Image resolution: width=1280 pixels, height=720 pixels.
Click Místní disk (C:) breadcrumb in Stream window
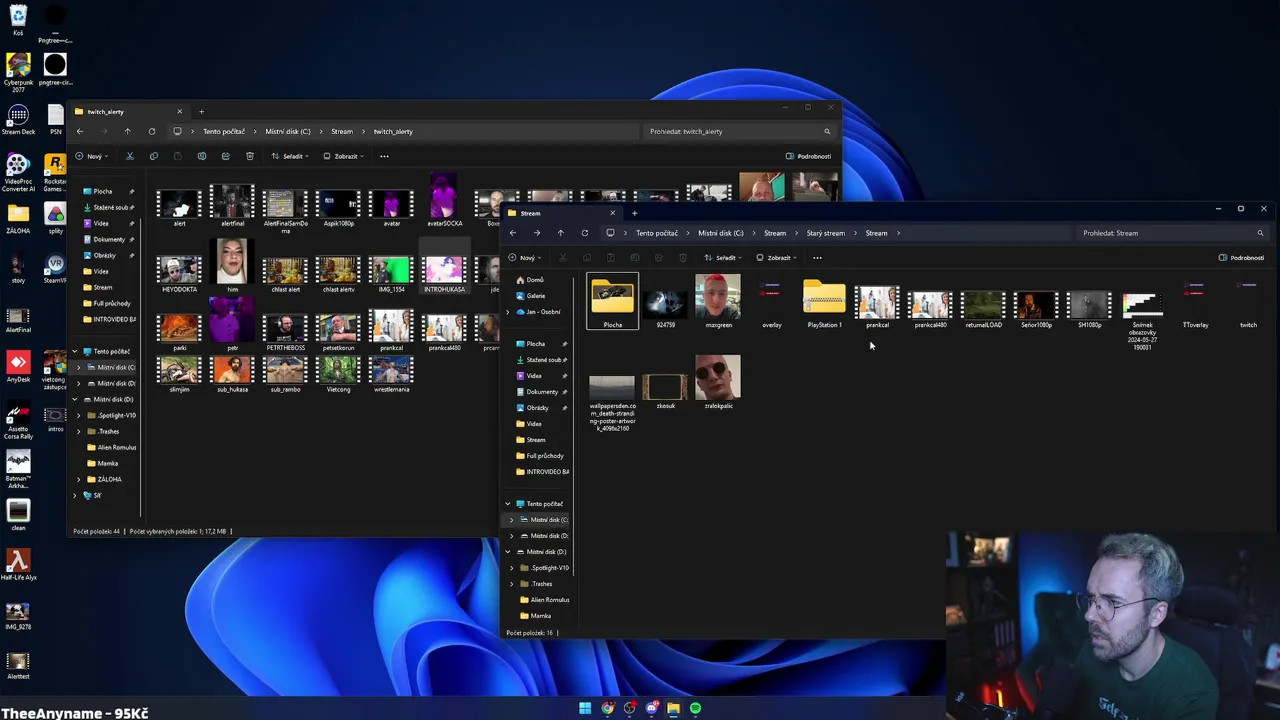pyautogui.click(x=720, y=233)
